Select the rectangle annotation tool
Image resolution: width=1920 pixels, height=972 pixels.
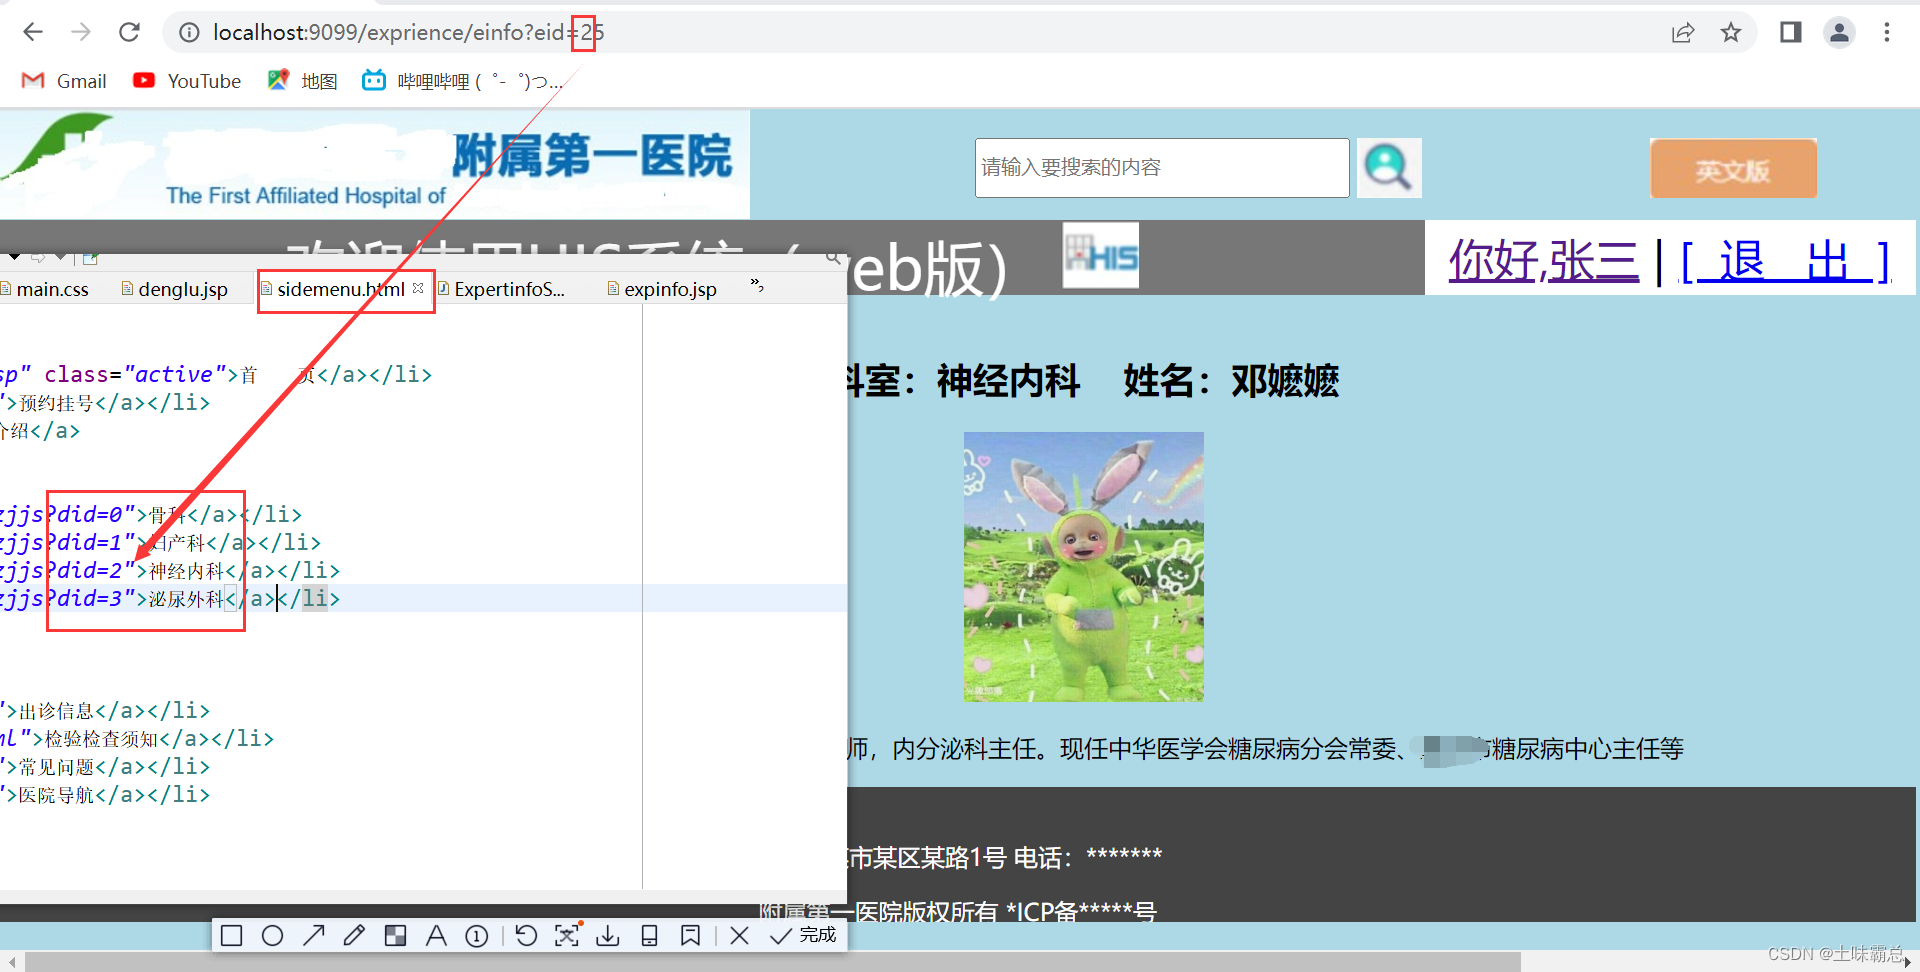(x=232, y=936)
